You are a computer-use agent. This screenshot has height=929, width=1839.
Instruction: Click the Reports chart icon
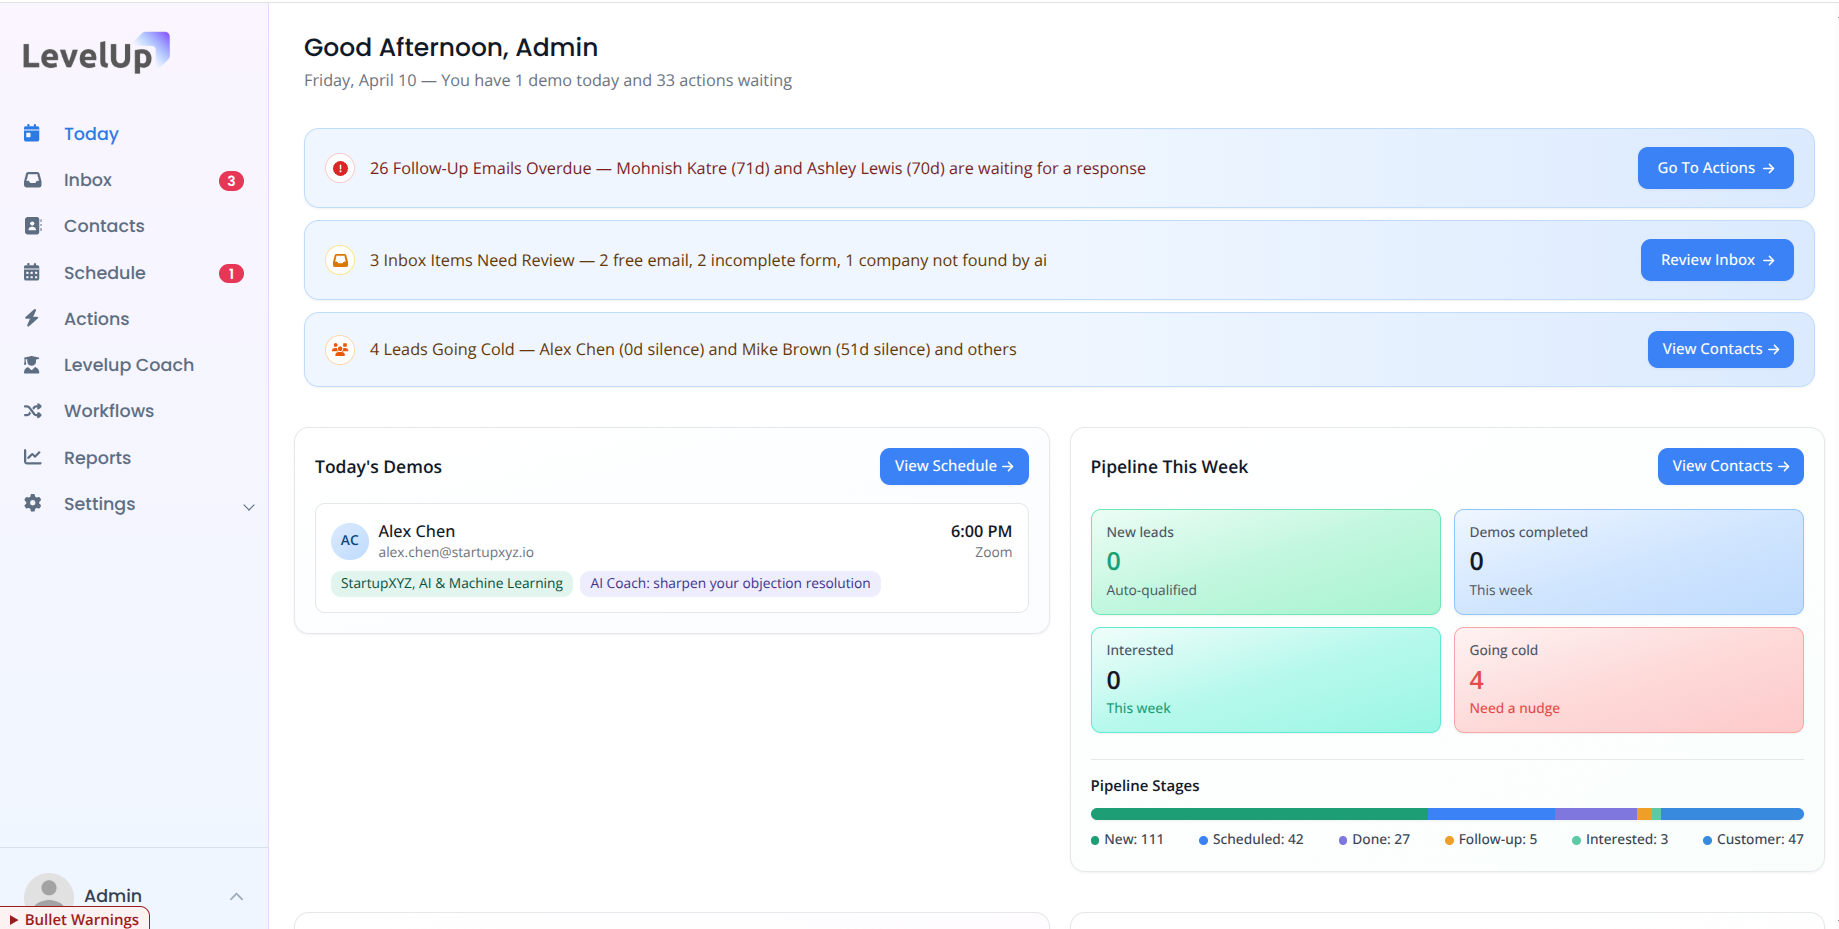[x=33, y=457]
